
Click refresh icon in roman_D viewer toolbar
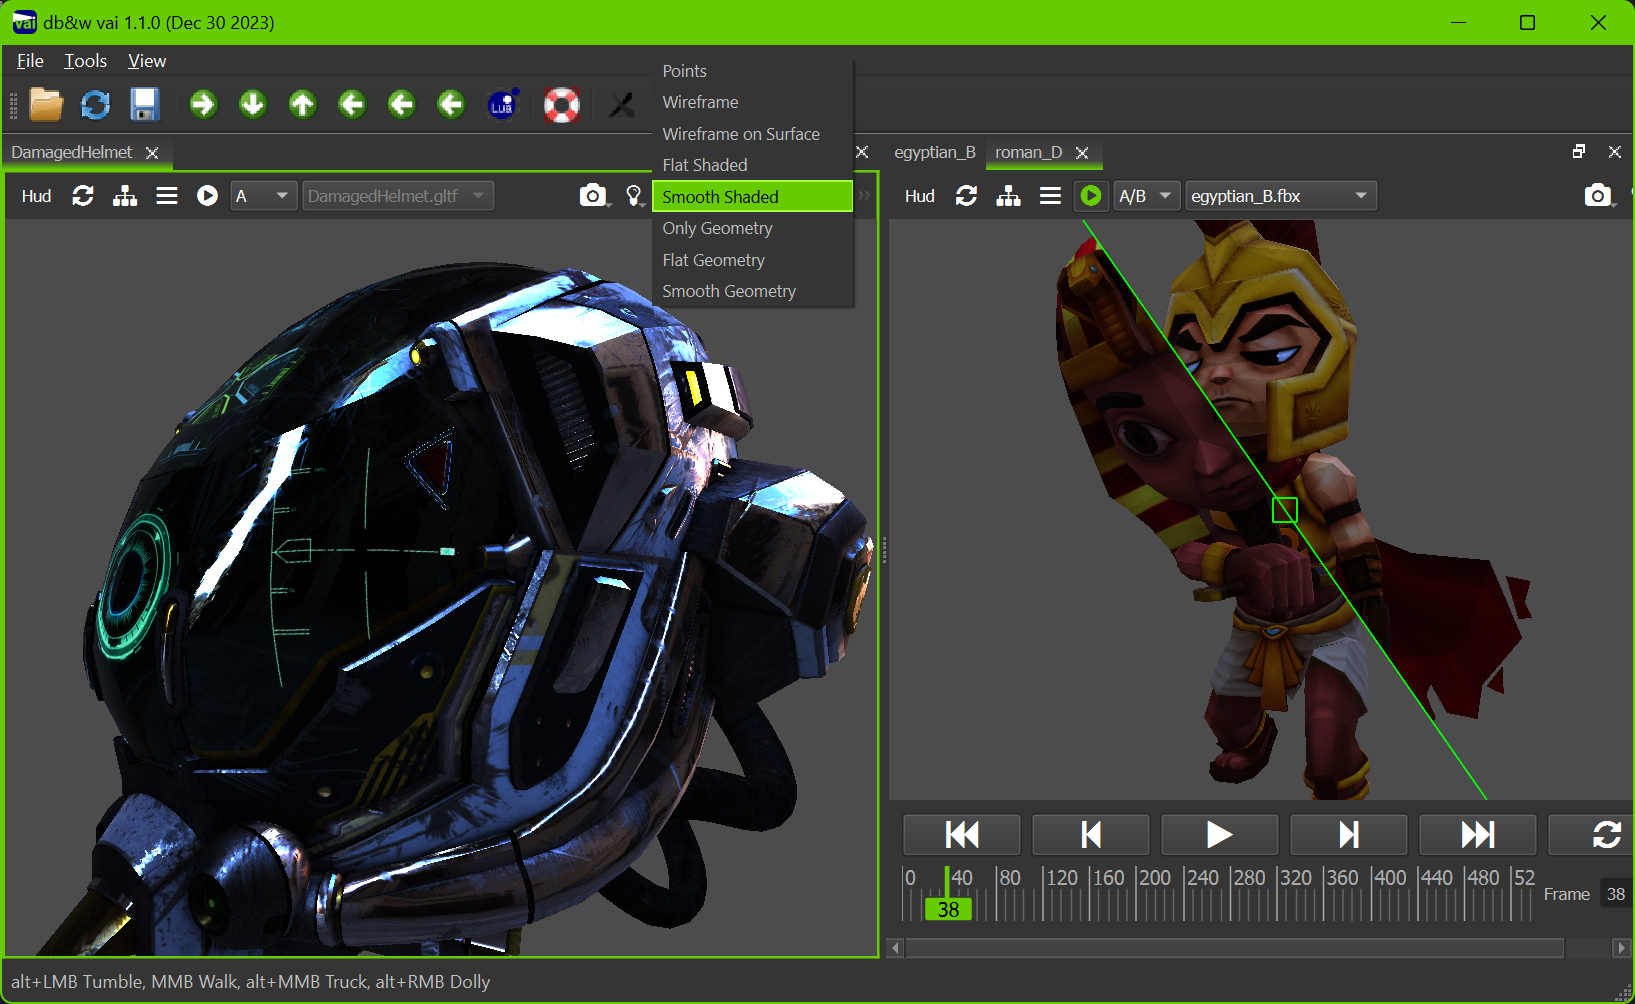966,196
